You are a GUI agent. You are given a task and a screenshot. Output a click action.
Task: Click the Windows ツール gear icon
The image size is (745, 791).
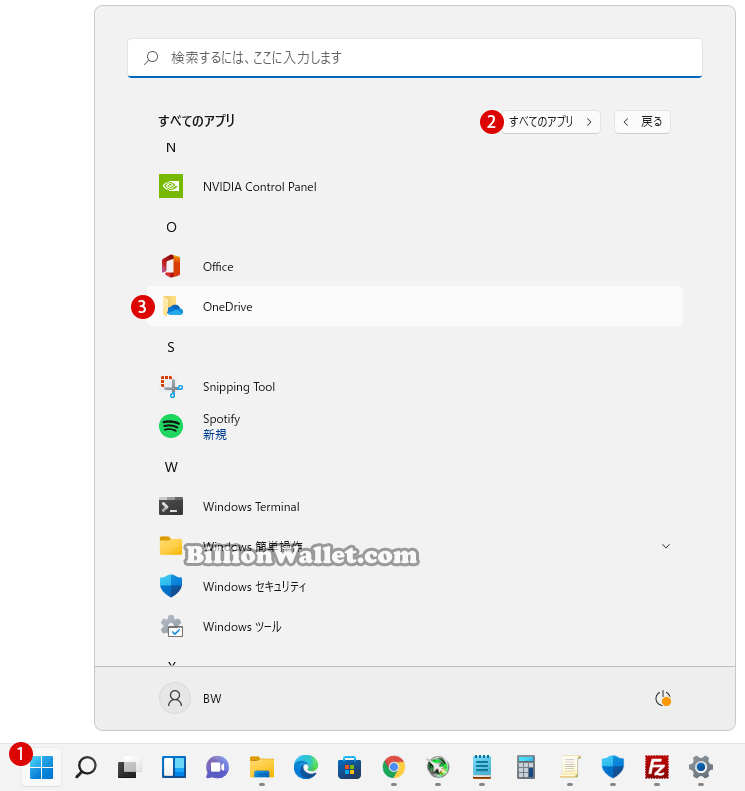click(x=172, y=627)
